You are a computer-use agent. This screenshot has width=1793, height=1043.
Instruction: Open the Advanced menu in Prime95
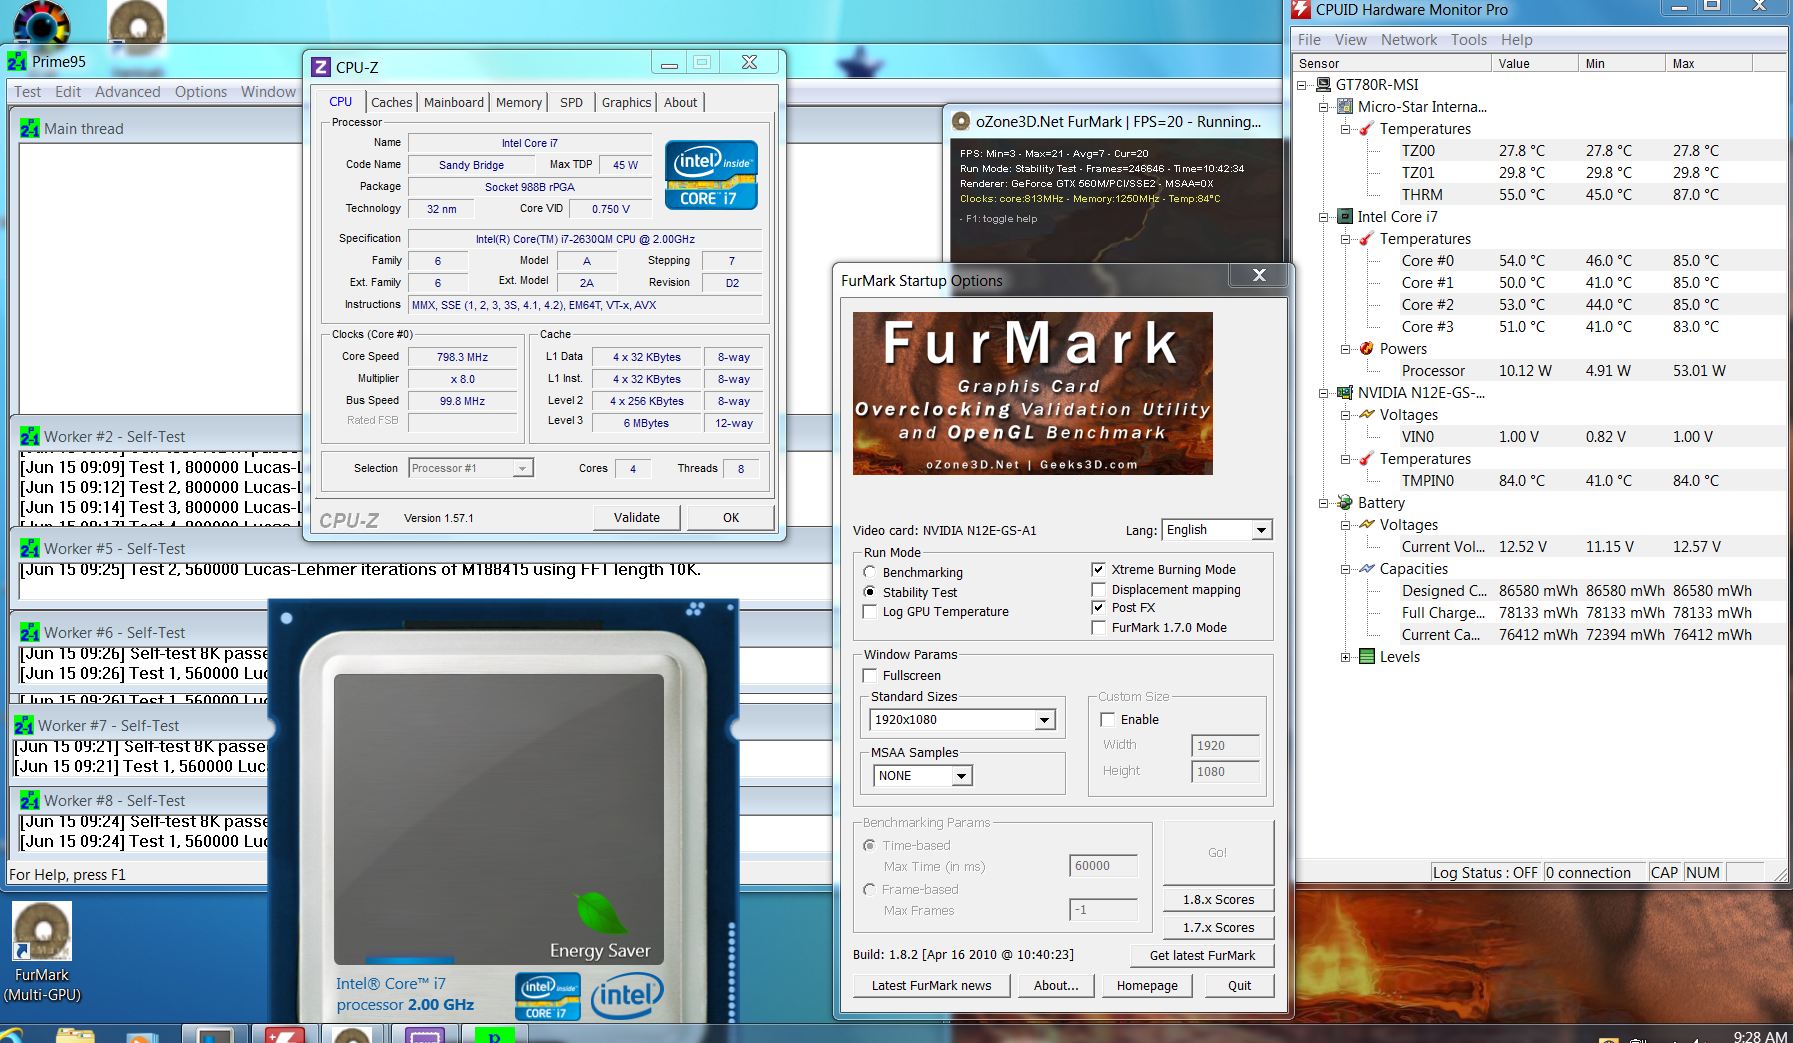pos(127,92)
